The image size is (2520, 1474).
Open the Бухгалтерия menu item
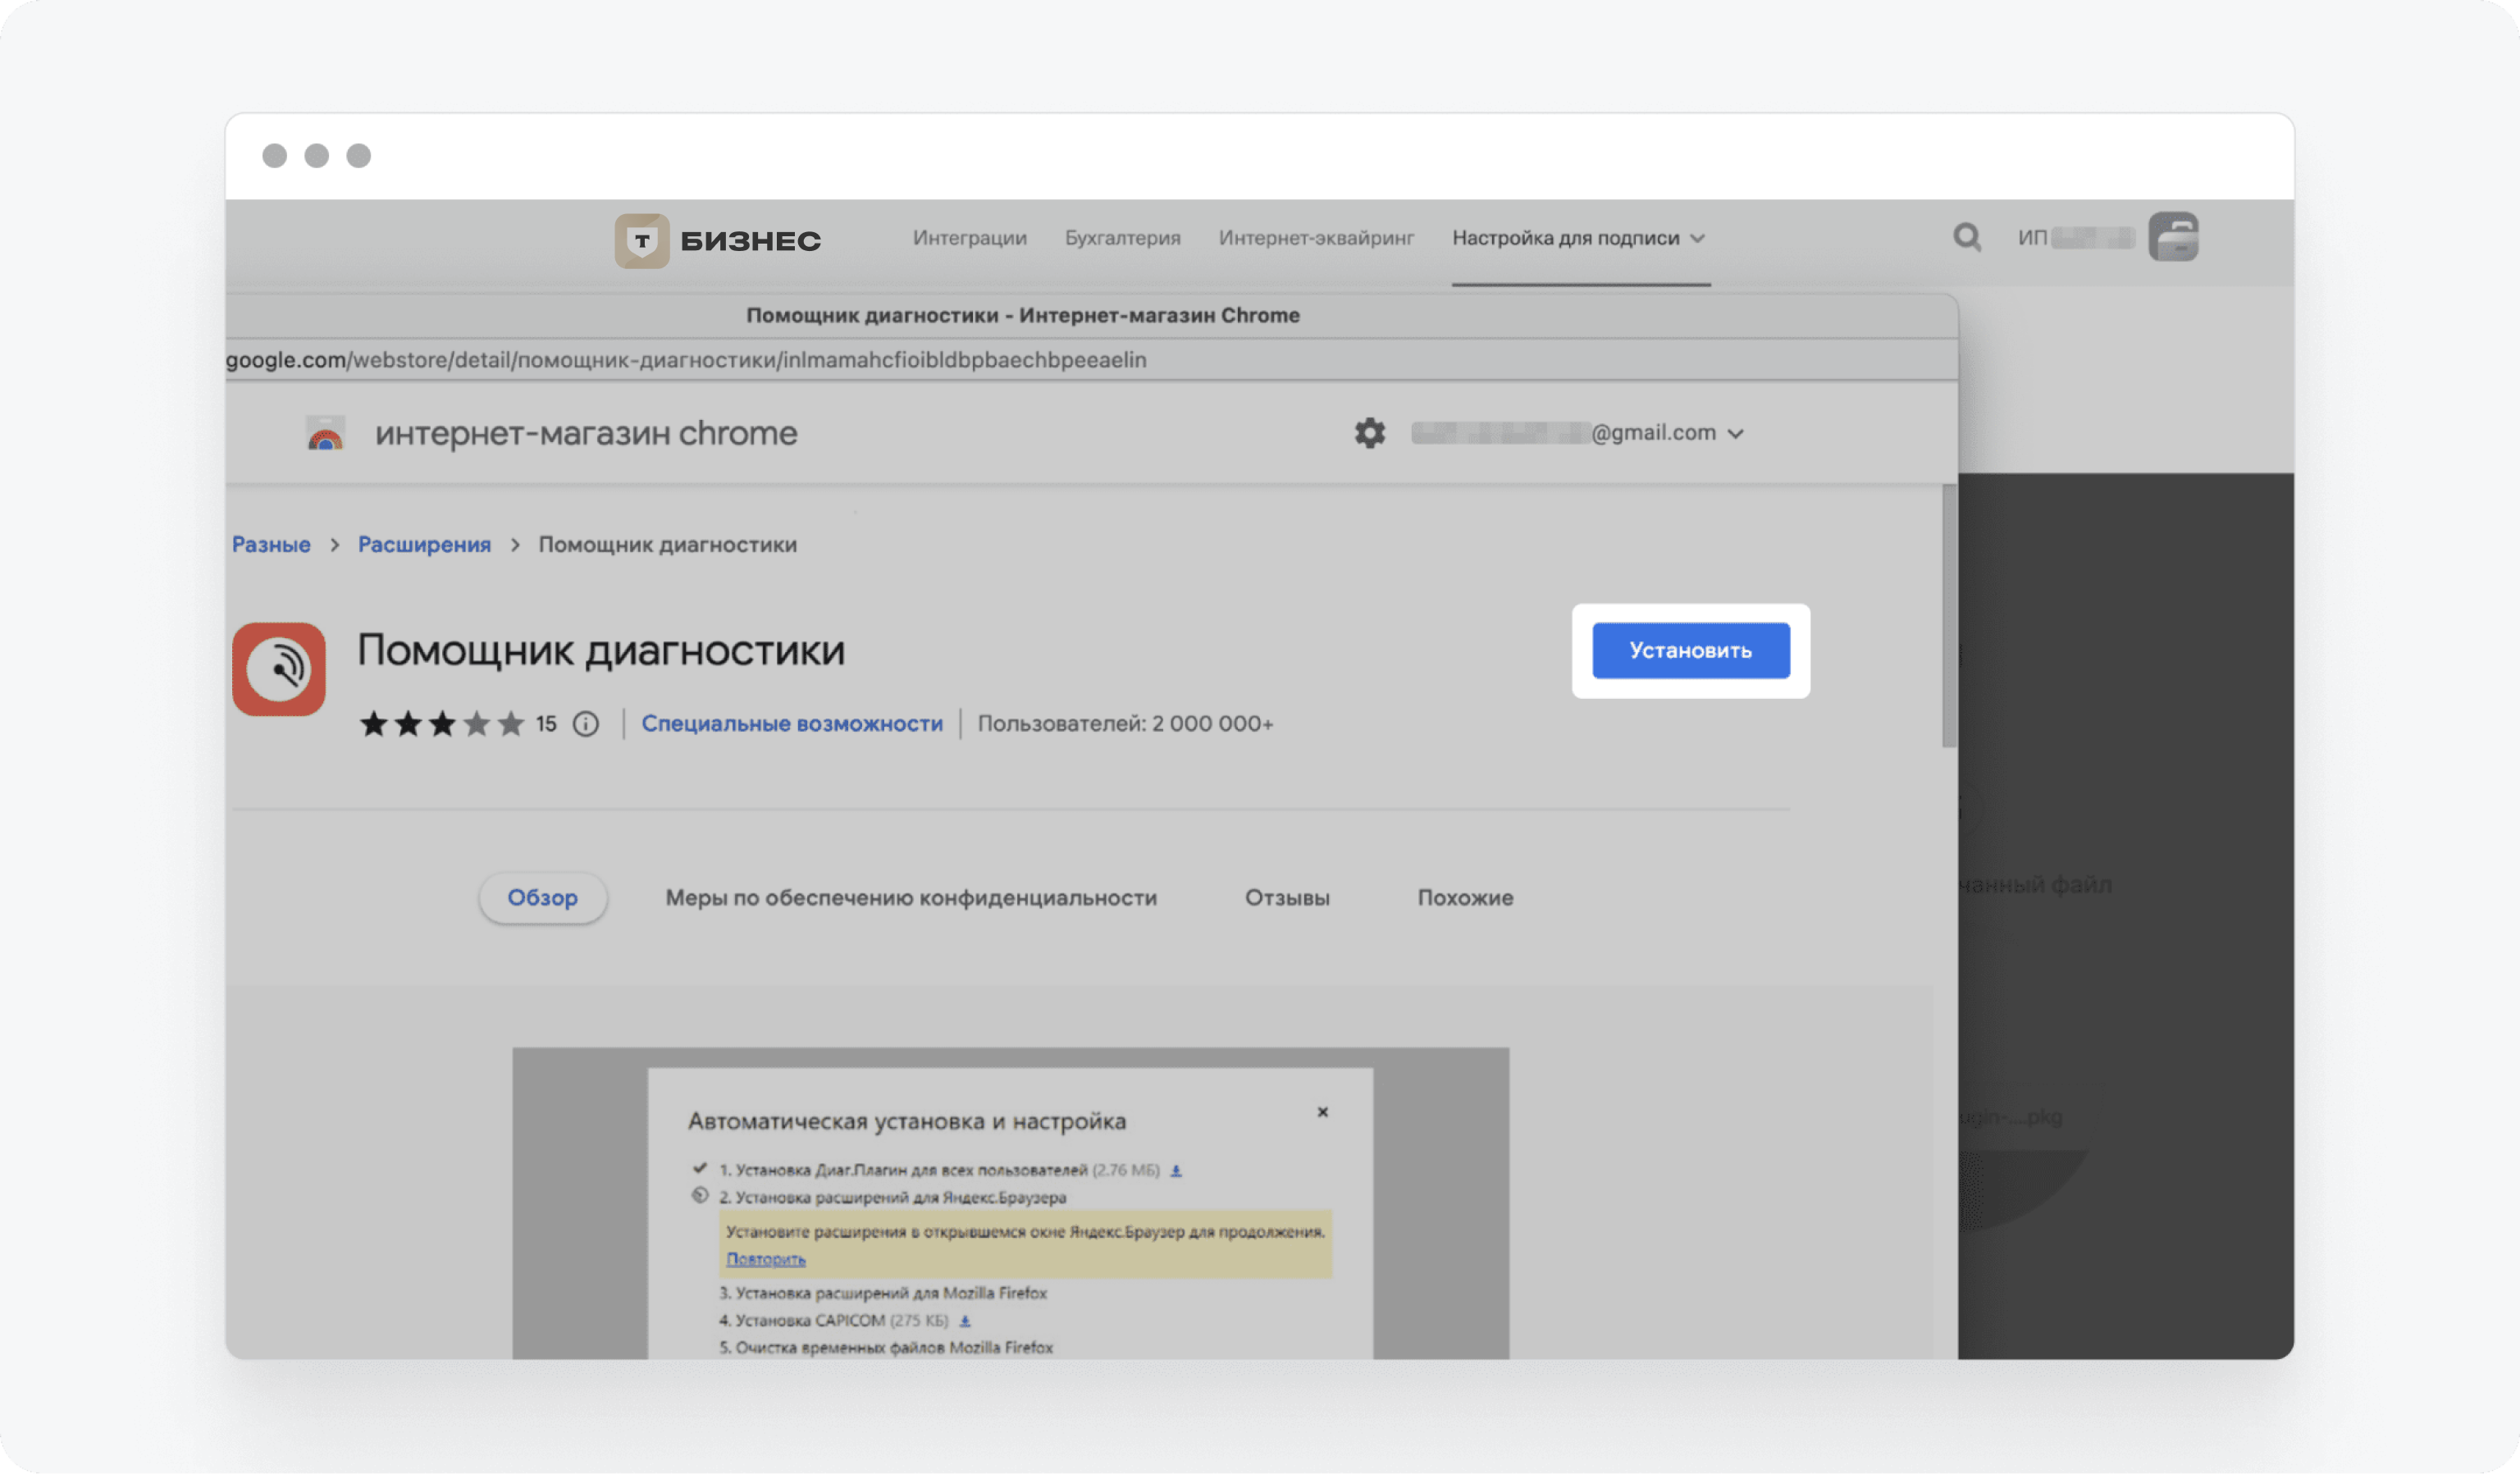pos(1122,238)
